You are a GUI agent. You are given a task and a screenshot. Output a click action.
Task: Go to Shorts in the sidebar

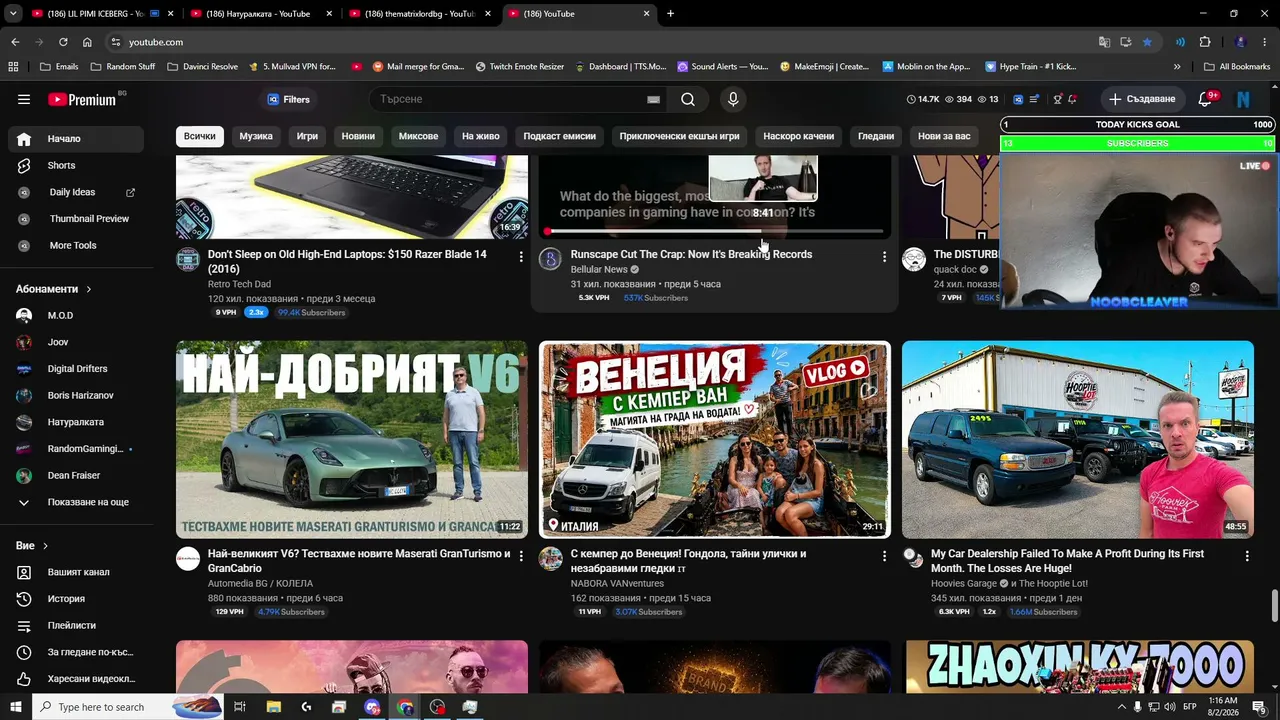coord(76,165)
